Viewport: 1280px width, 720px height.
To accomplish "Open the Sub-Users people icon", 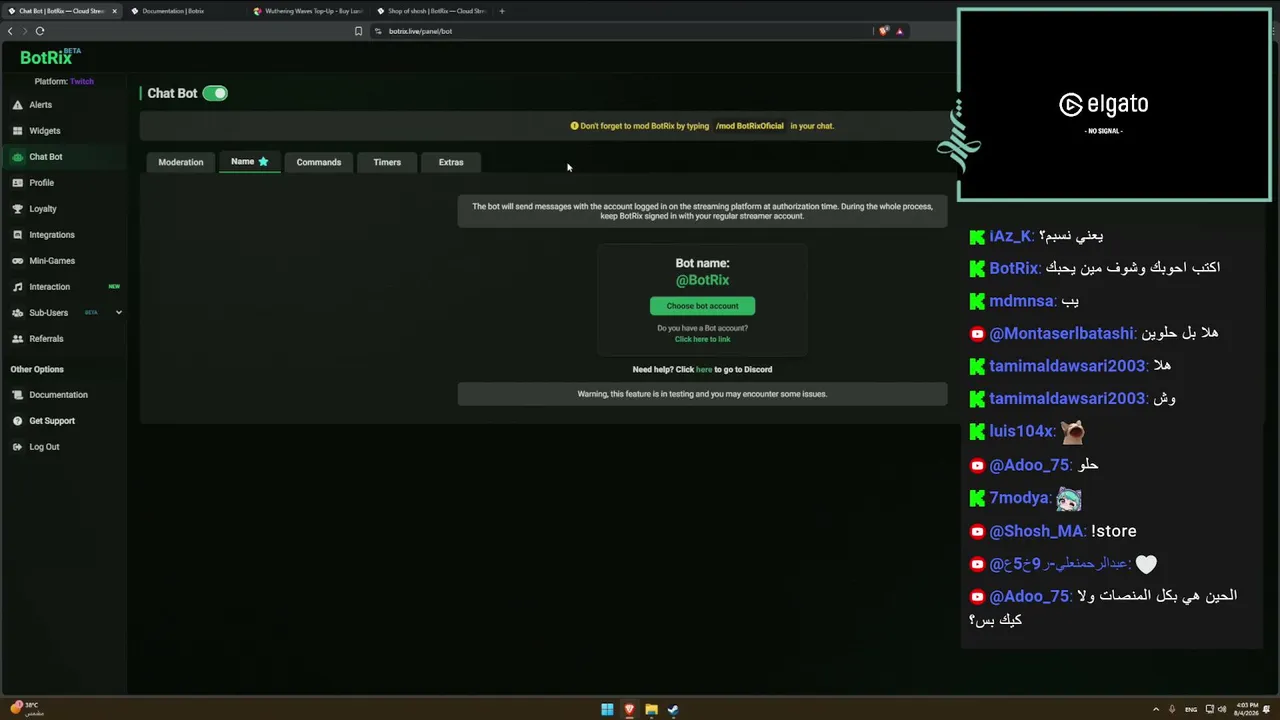I will click(18, 313).
